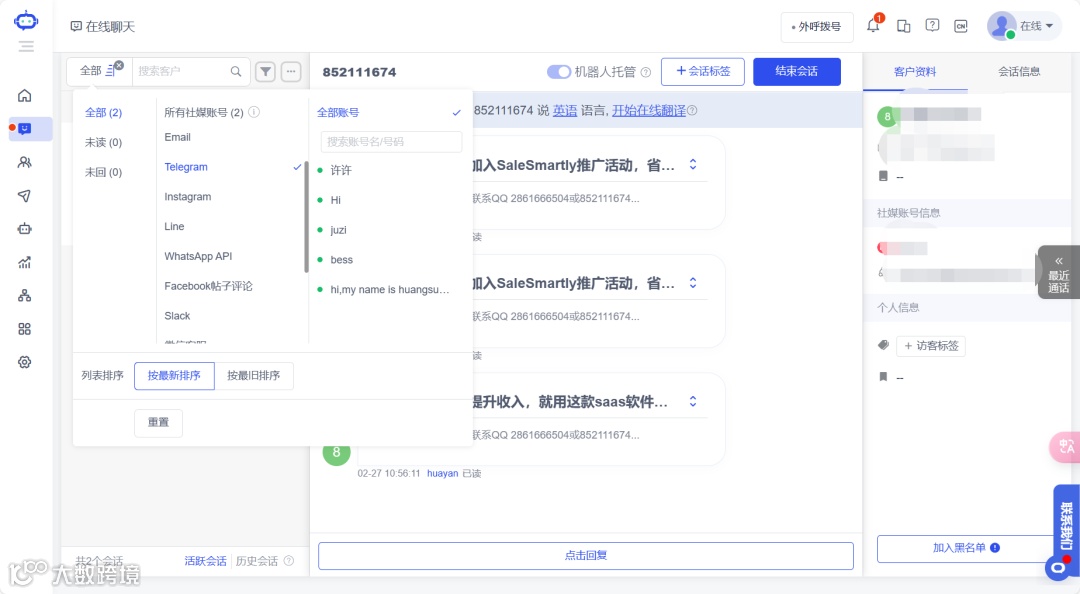Click info icon beside 所有社媒账号
1080x594 pixels.
tap(254, 112)
